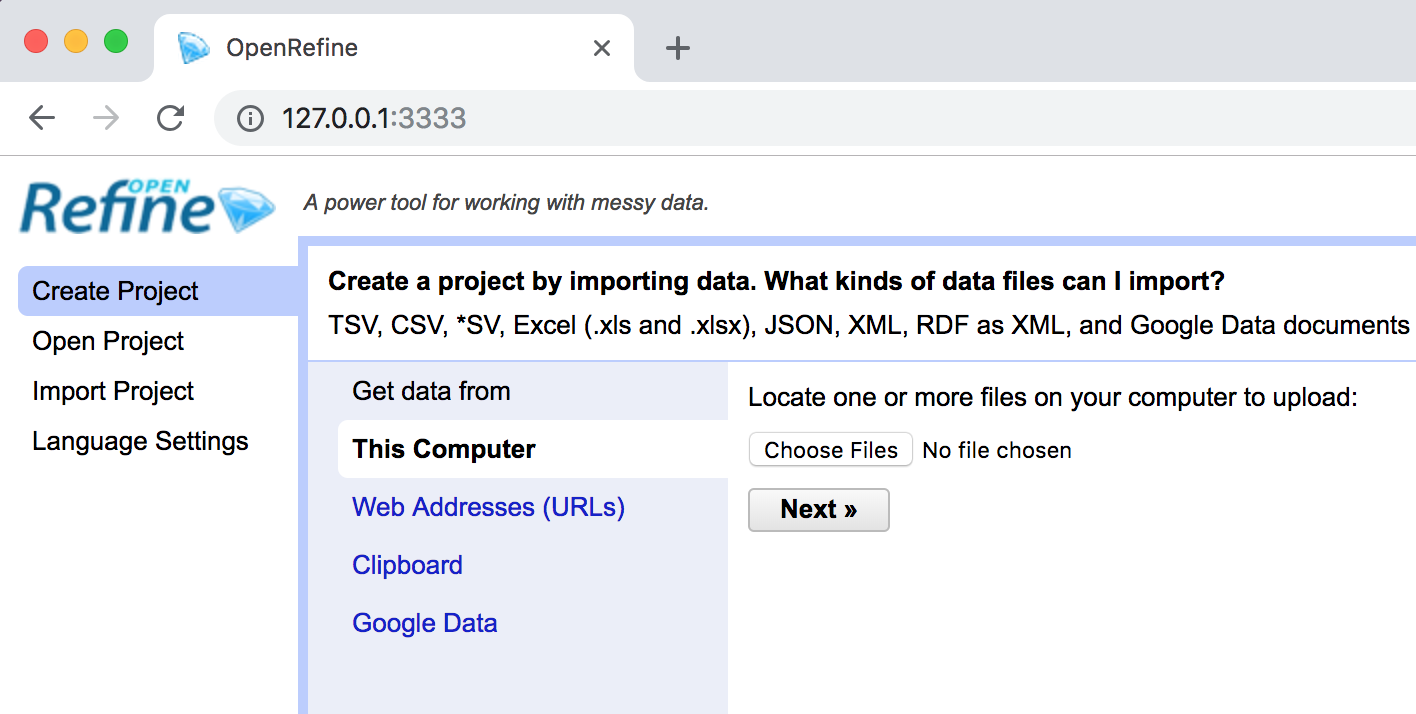
Task: Click the supported formats line starting 'TSV, CSV'
Action: coord(869,325)
